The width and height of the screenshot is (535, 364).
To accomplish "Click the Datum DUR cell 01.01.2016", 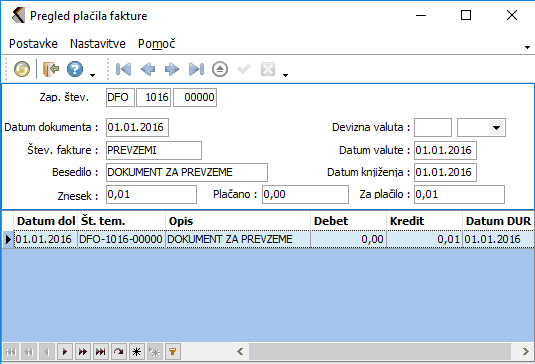I will [x=498, y=239].
